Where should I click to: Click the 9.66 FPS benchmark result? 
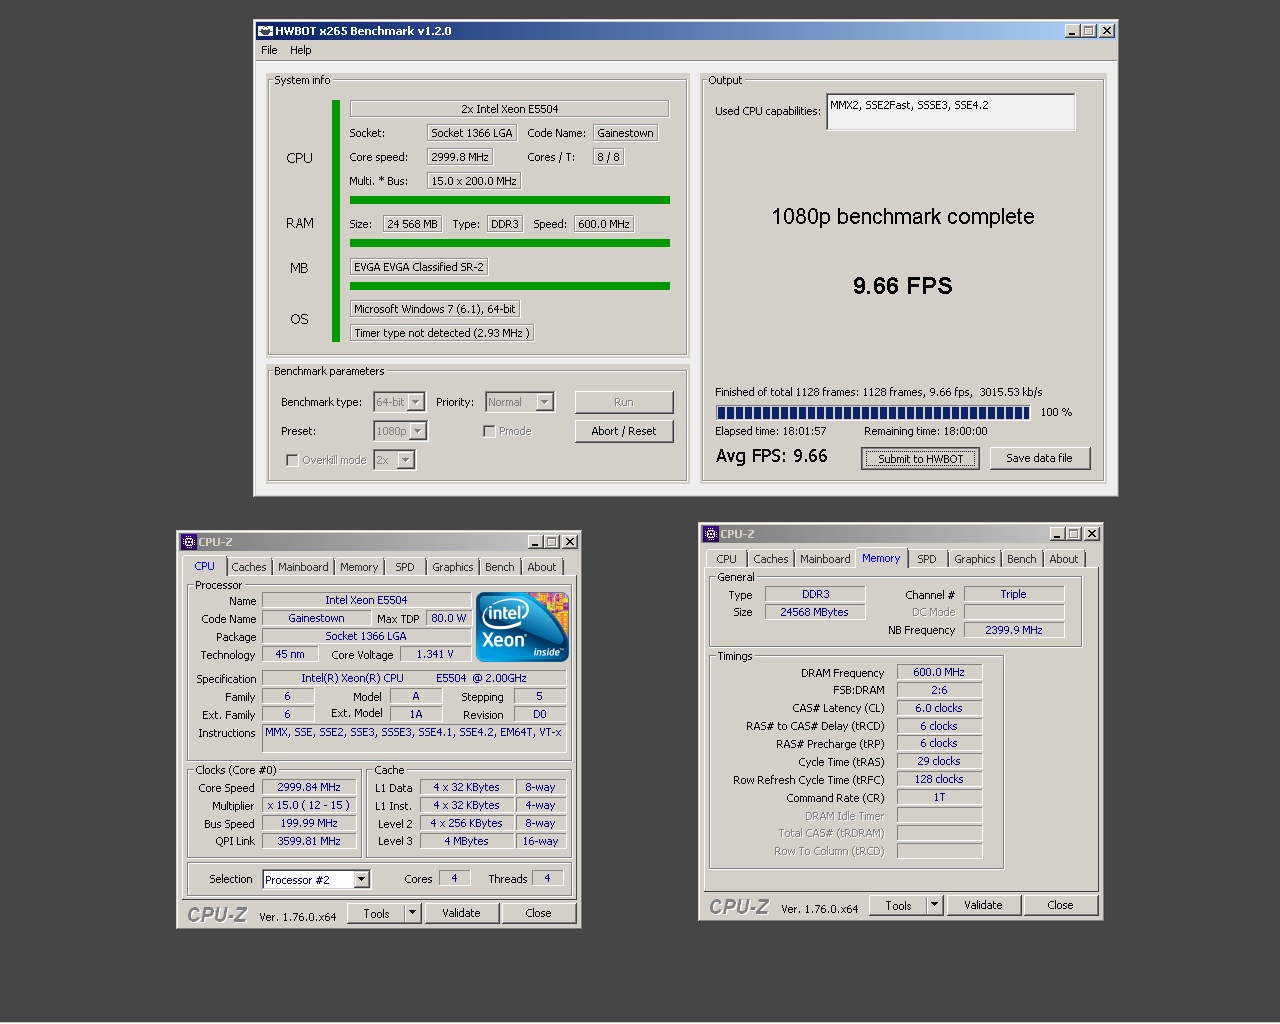[903, 286]
